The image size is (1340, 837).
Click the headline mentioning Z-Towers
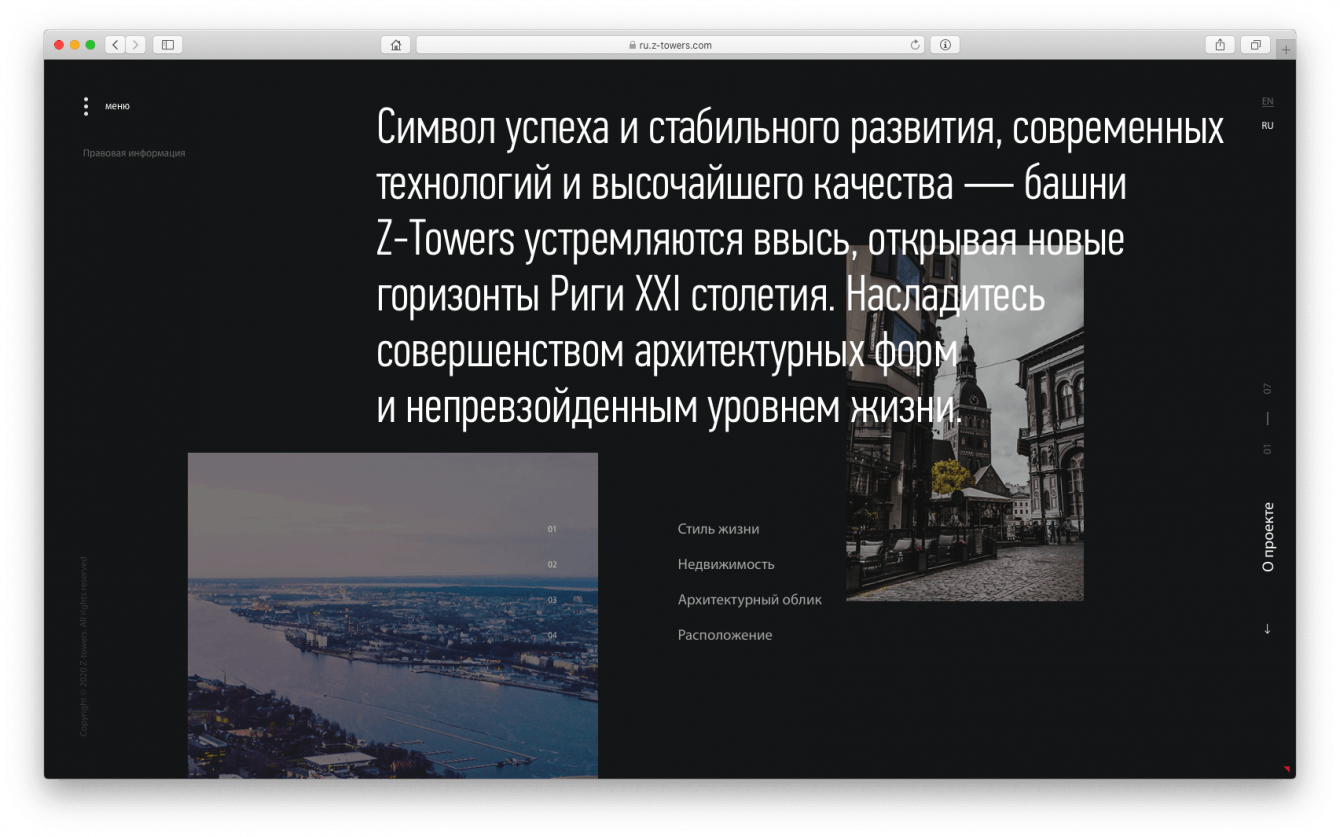point(800,269)
